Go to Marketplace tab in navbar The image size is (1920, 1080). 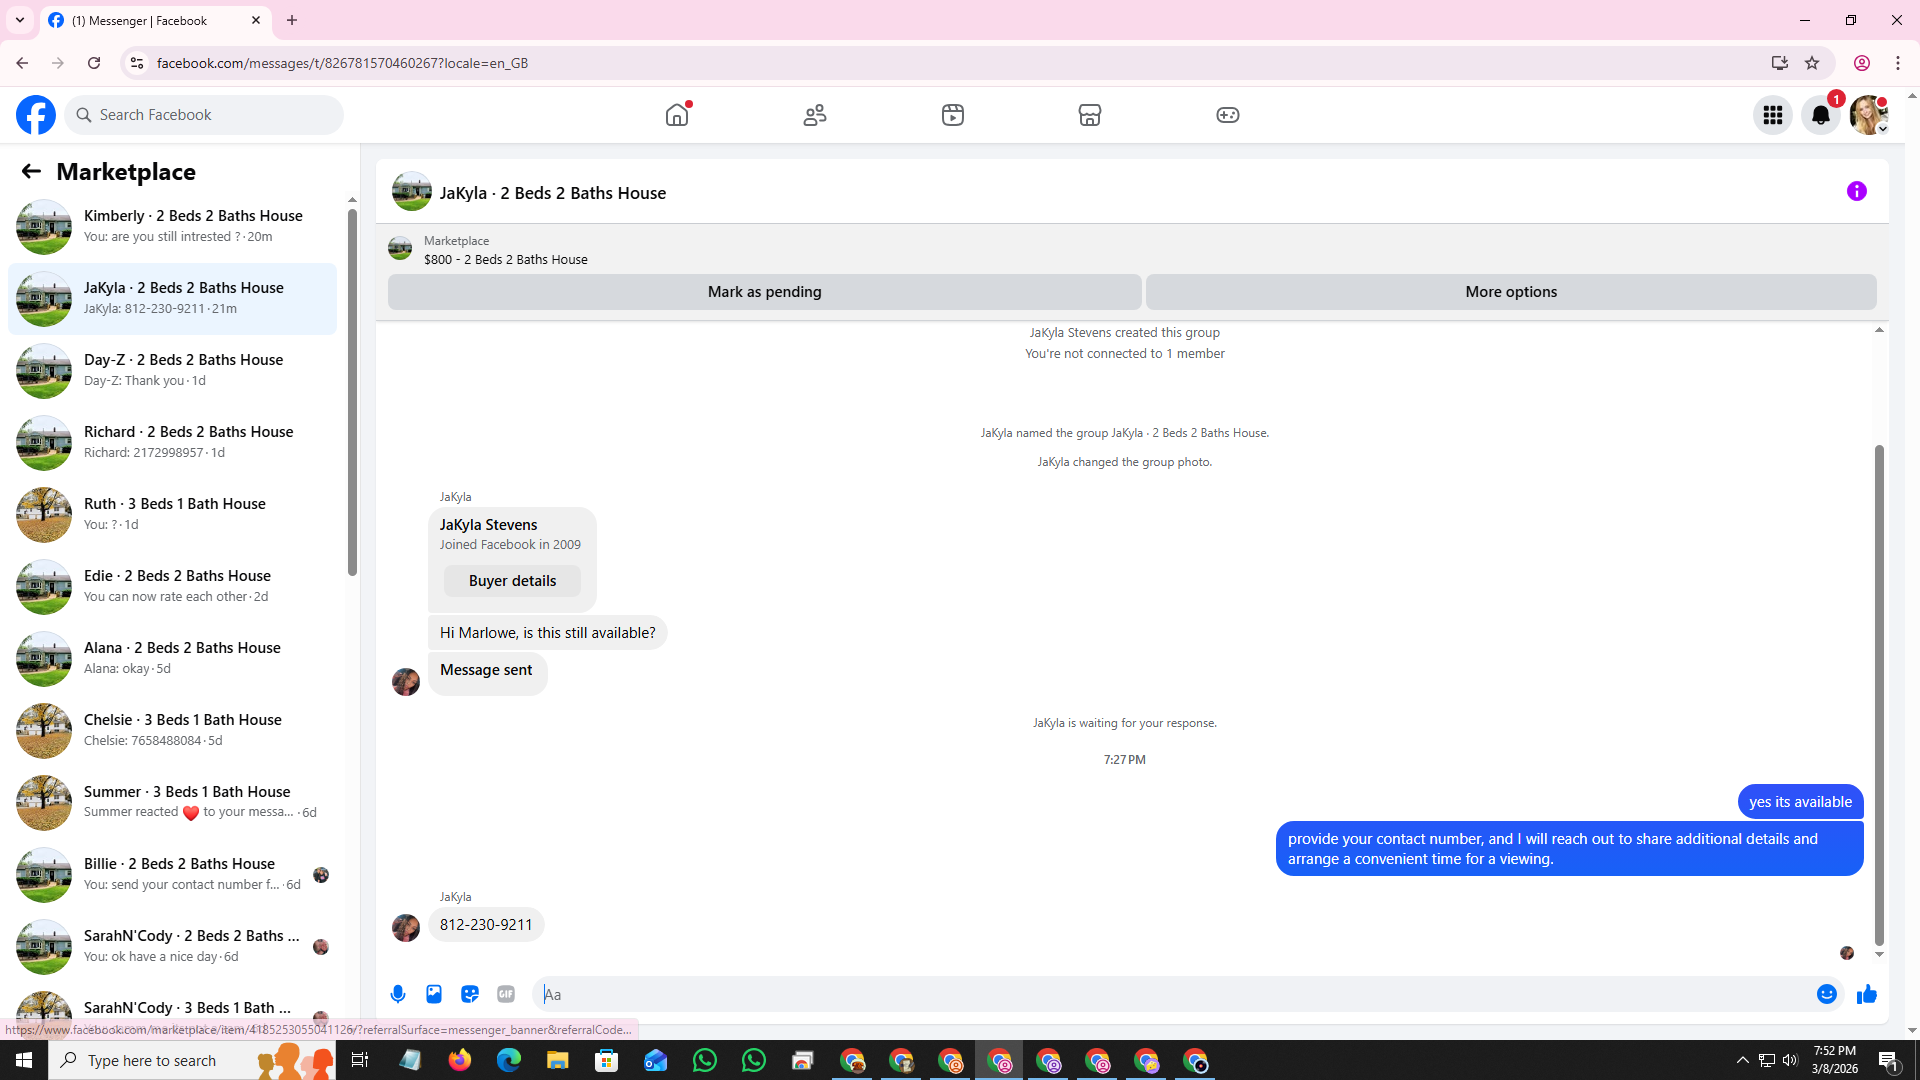coord(1089,115)
